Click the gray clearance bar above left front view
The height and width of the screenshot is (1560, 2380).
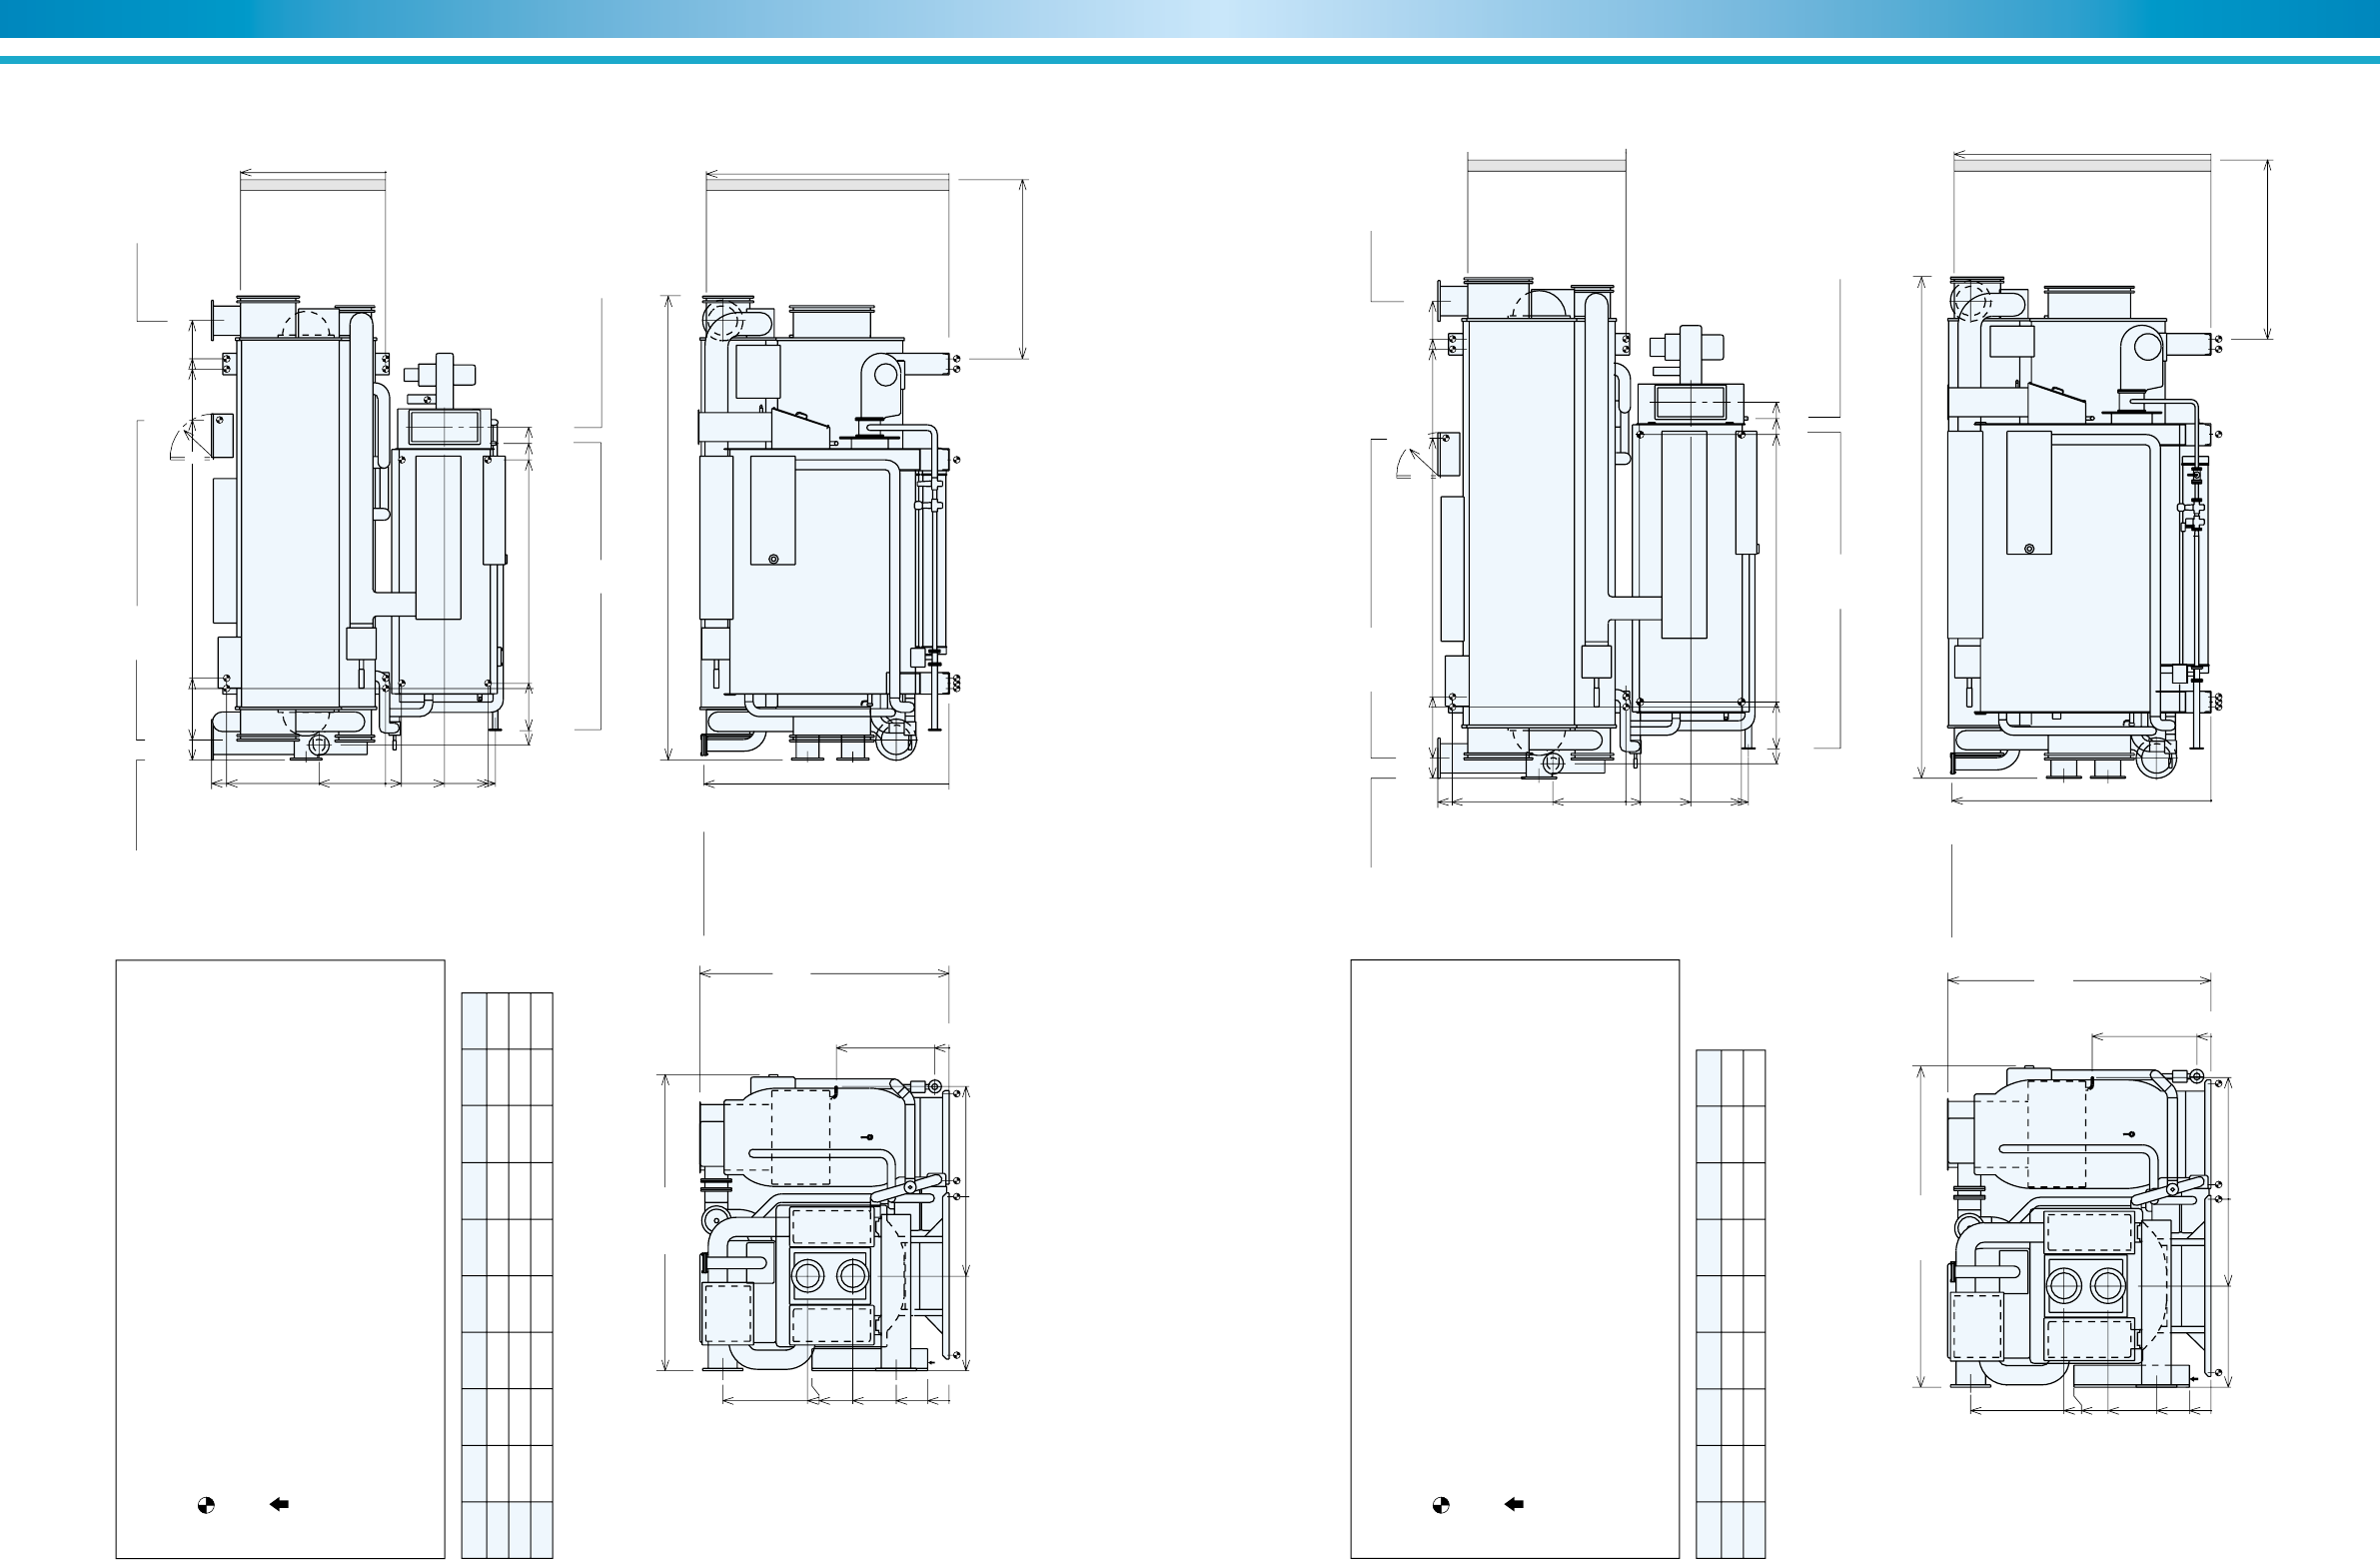coord(313,185)
